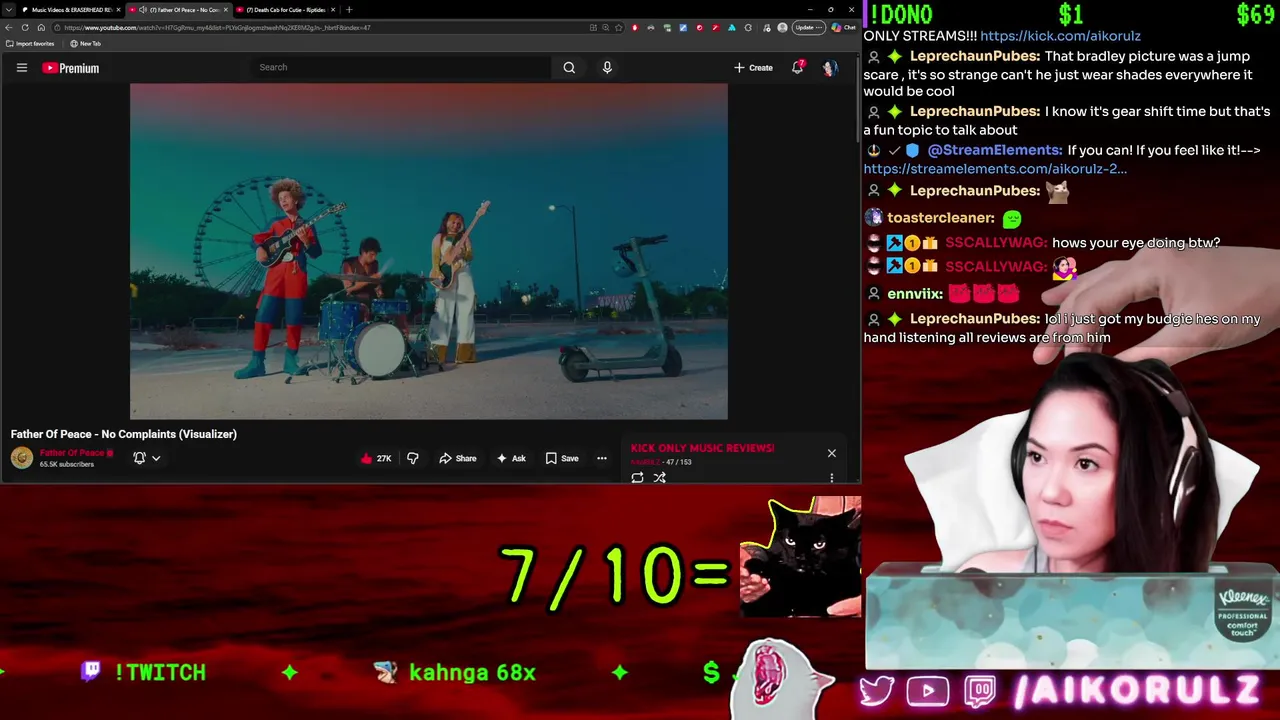
Task: Toggle playlist loop icon
Action: (x=637, y=478)
